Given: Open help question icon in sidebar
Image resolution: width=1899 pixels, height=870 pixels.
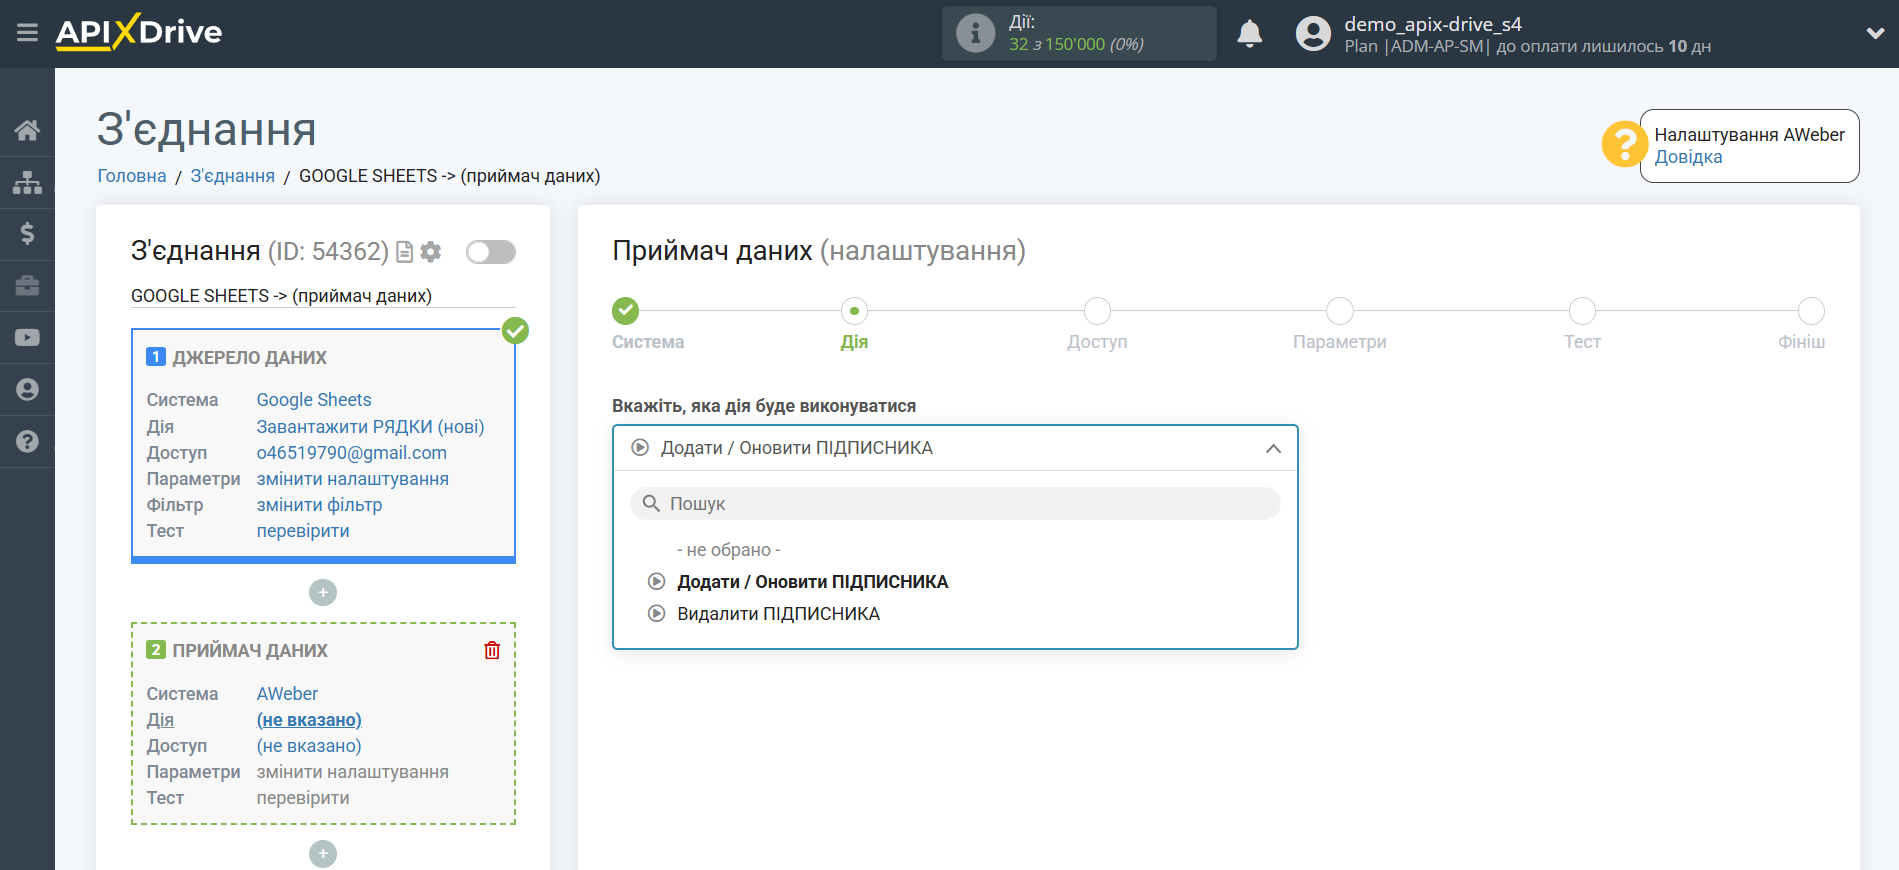Looking at the screenshot, I should coord(27,441).
